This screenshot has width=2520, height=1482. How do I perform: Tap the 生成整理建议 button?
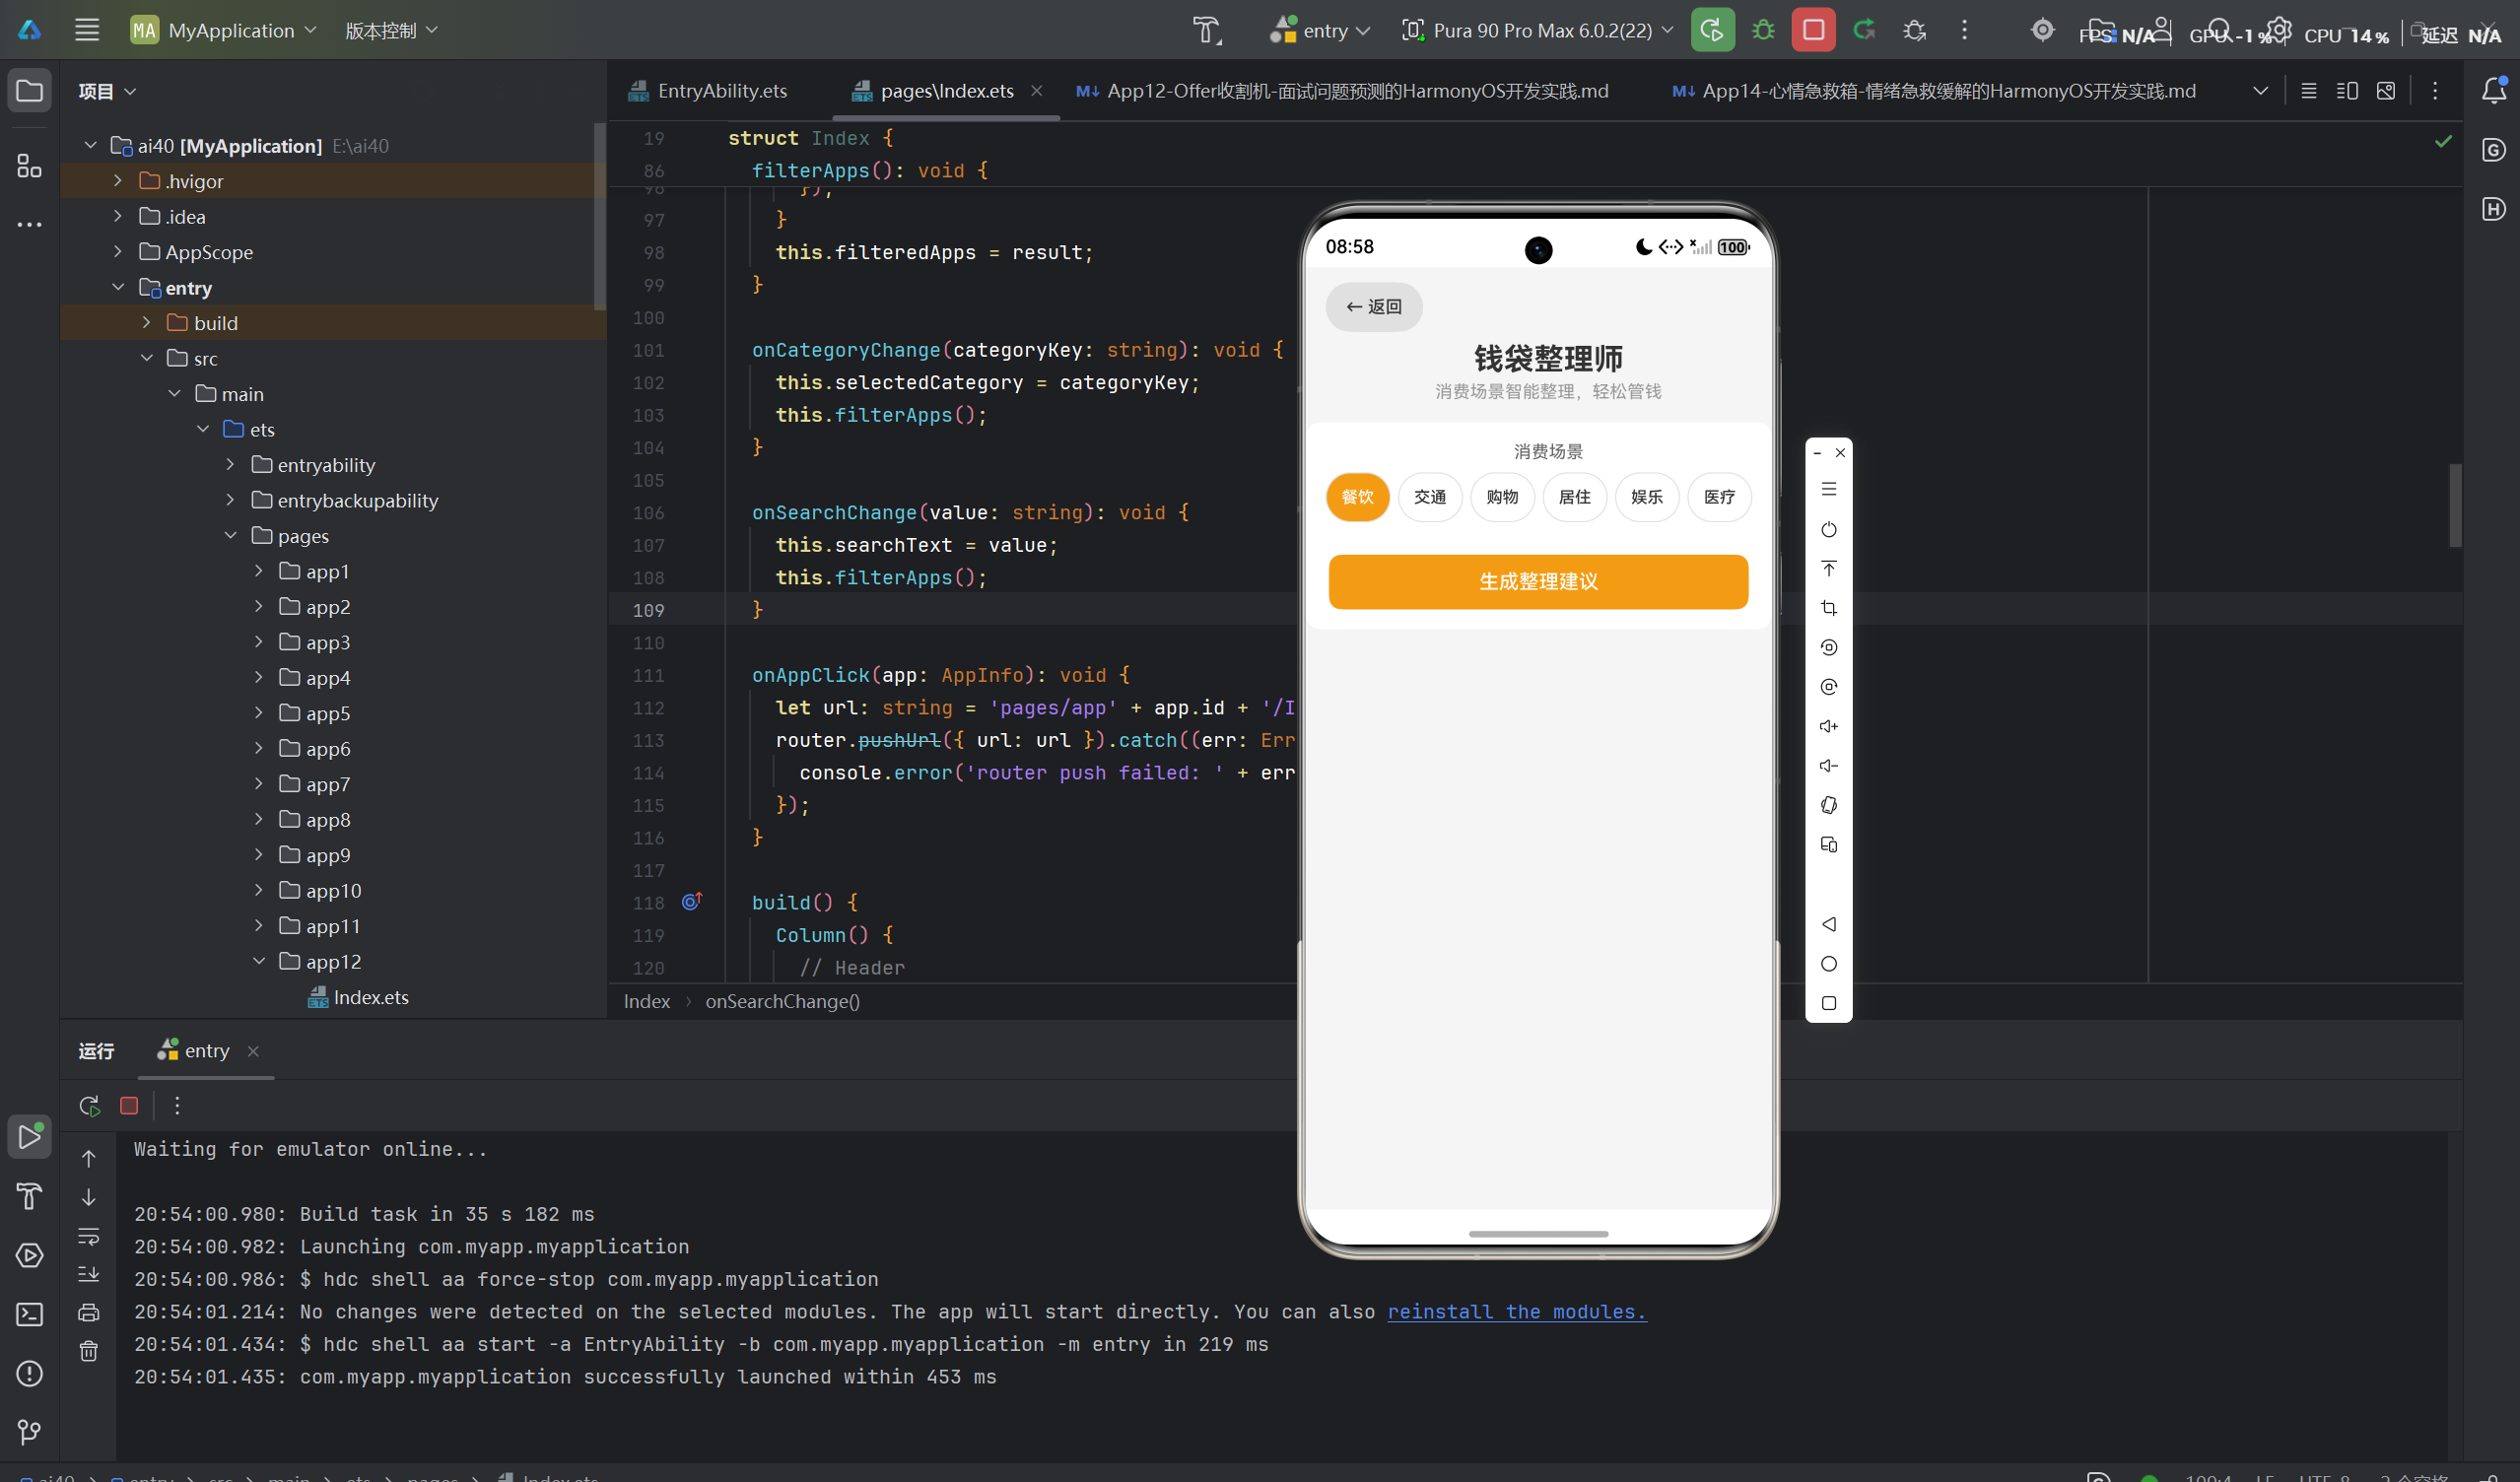pos(1538,581)
